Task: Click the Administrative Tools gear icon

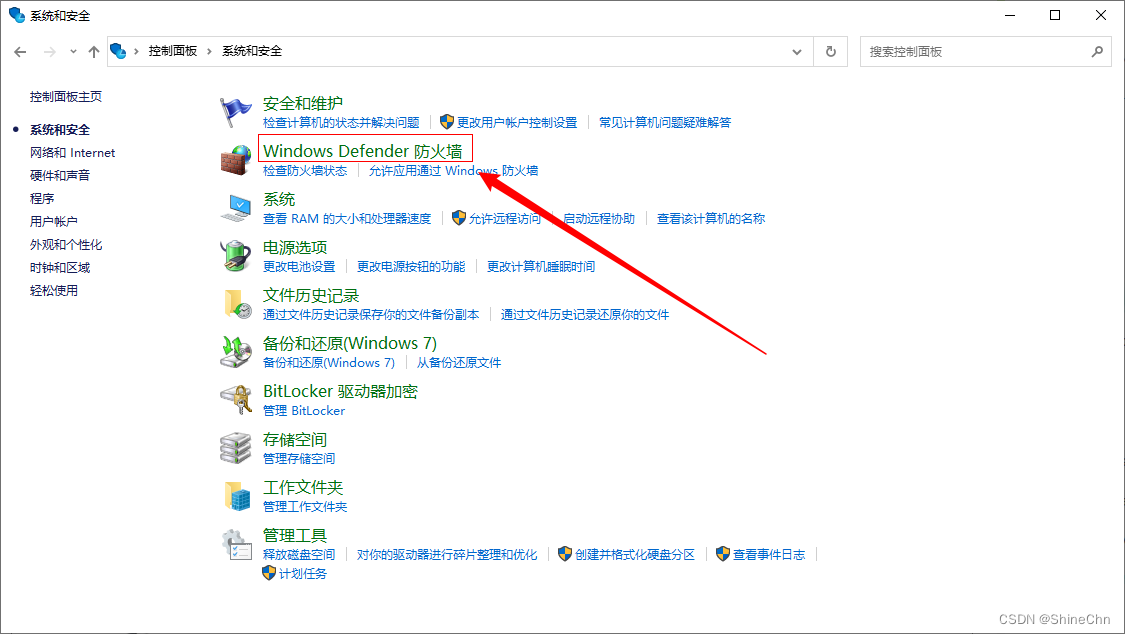Action: click(x=236, y=544)
